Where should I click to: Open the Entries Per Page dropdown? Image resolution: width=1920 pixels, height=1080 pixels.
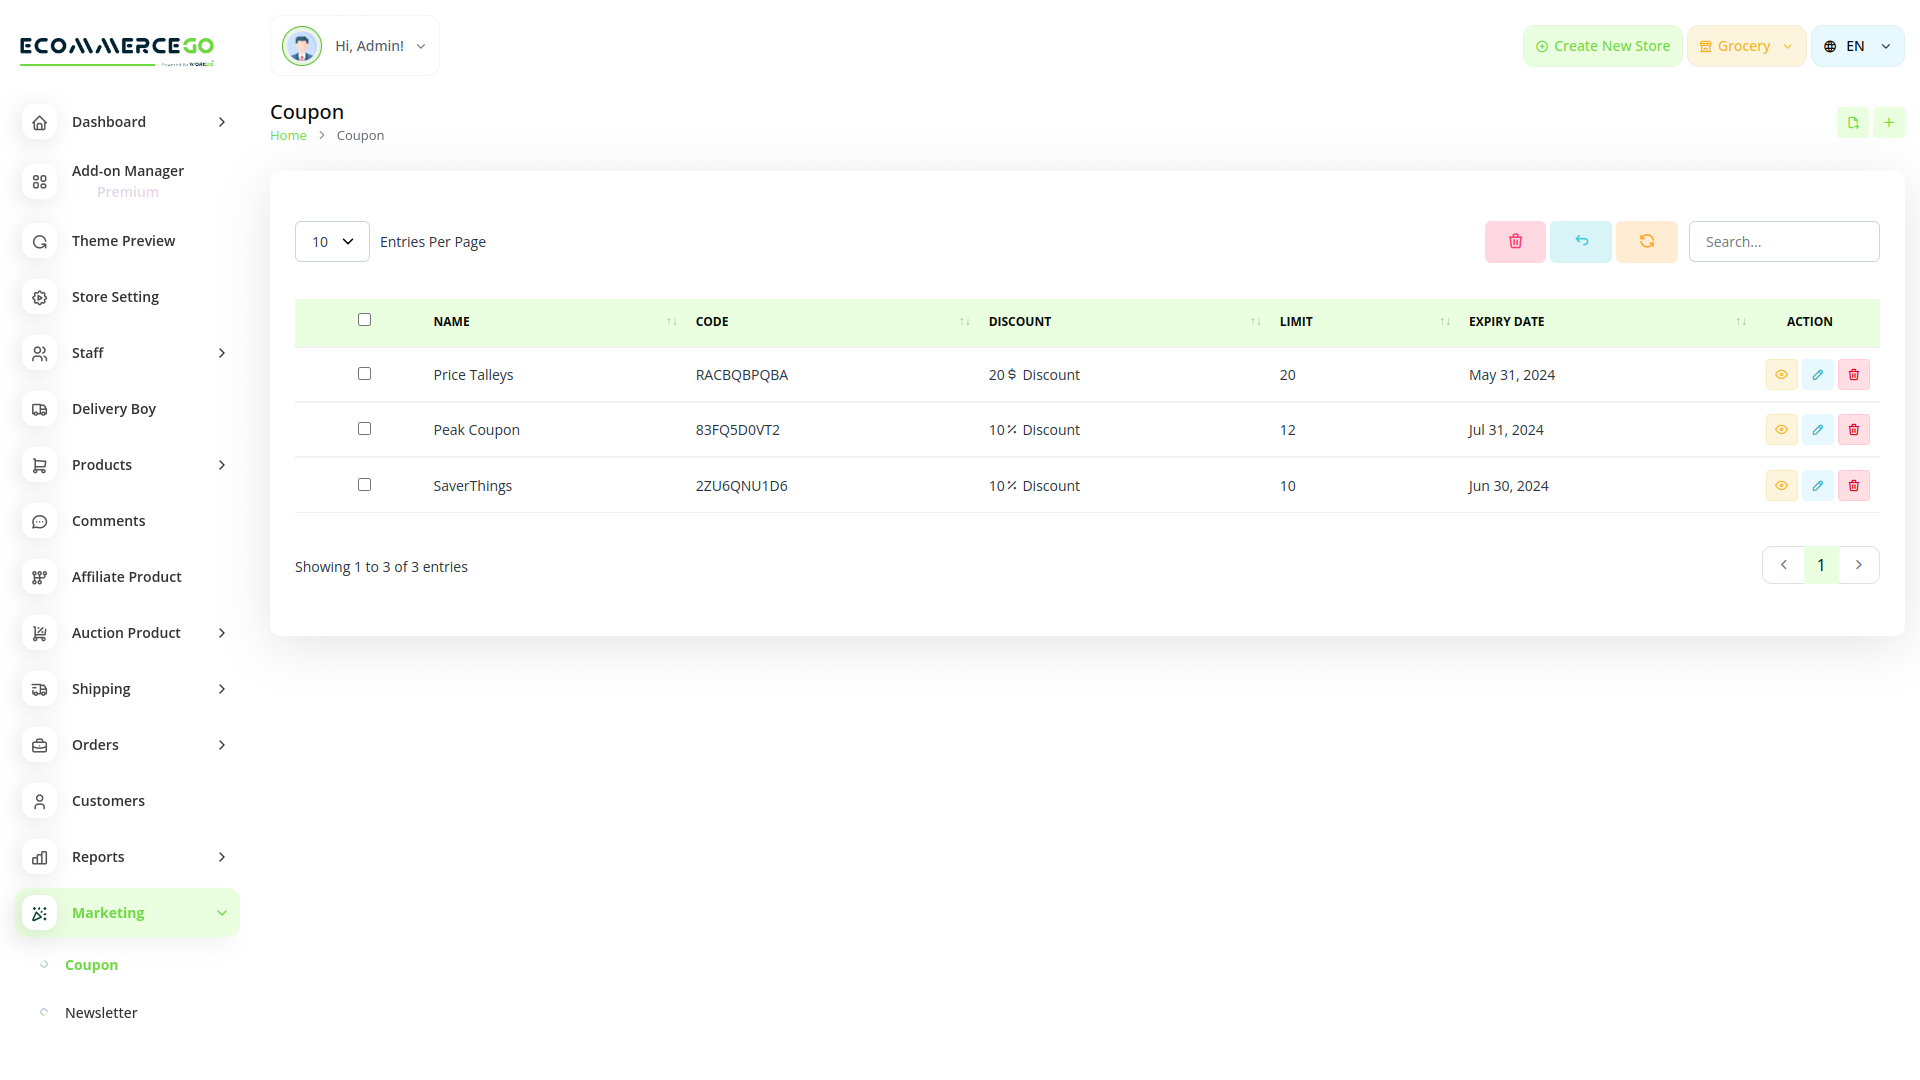click(x=332, y=241)
